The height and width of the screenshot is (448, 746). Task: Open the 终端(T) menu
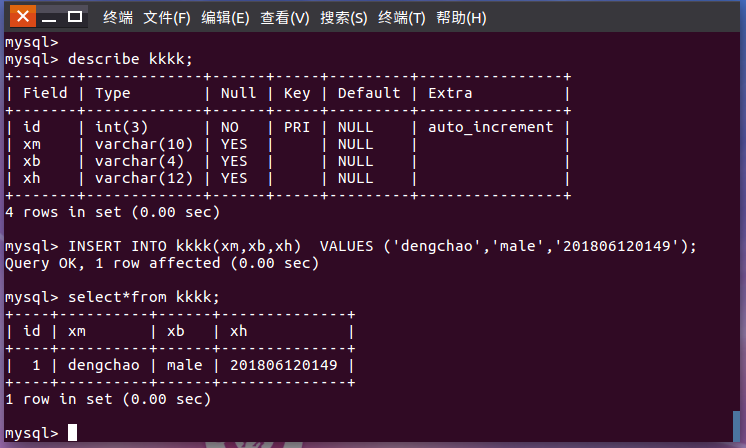(402, 18)
